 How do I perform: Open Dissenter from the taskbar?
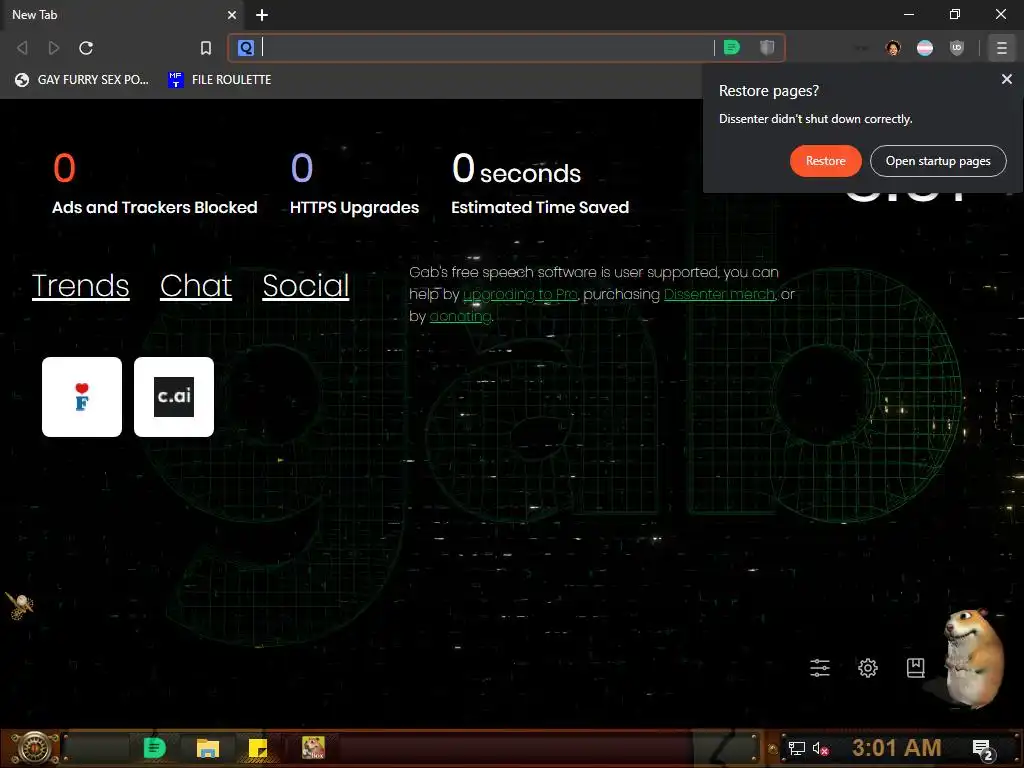[x=154, y=748]
